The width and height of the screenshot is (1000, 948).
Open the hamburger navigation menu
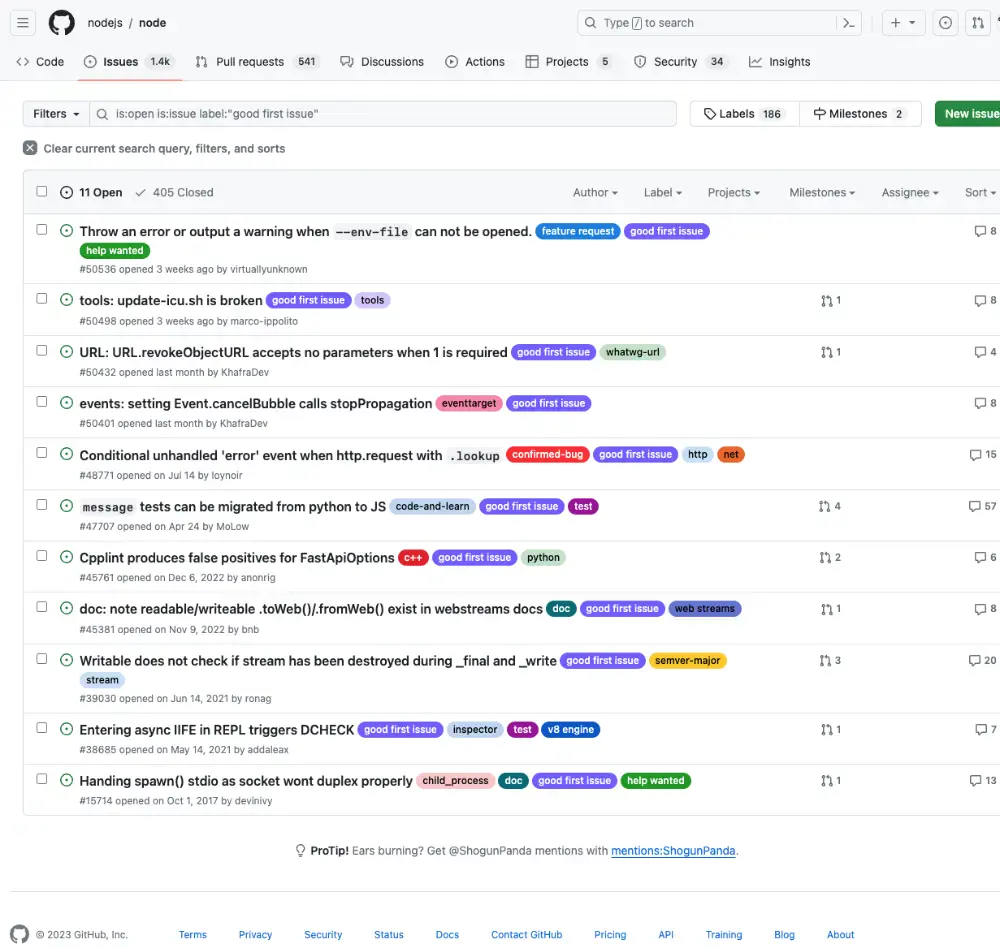point(24,23)
